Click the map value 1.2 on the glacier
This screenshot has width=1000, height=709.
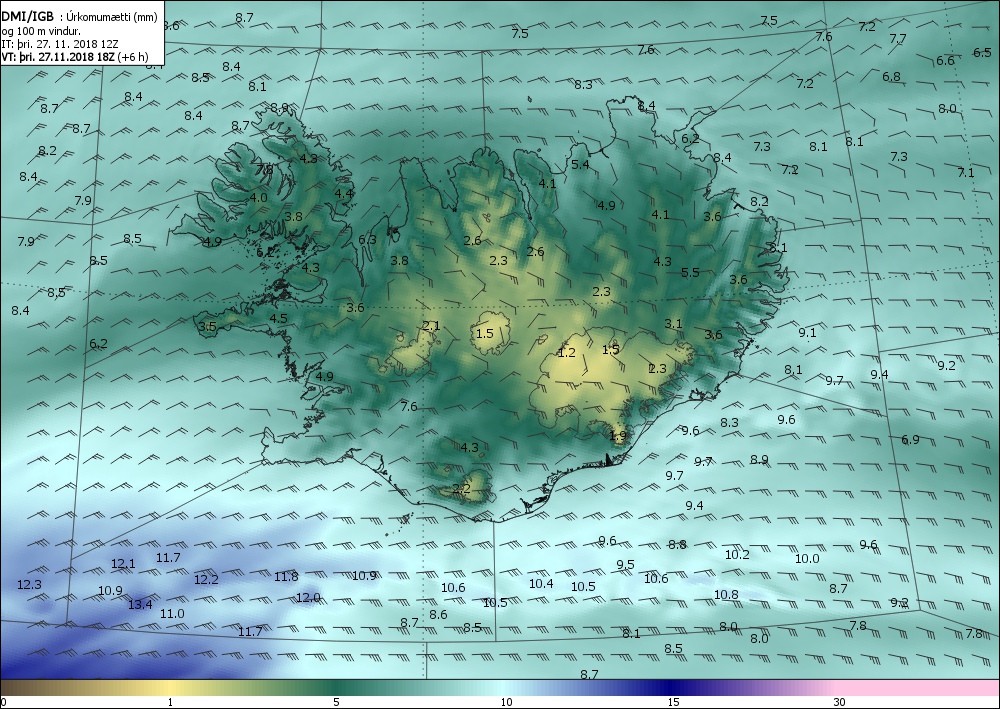[566, 353]
